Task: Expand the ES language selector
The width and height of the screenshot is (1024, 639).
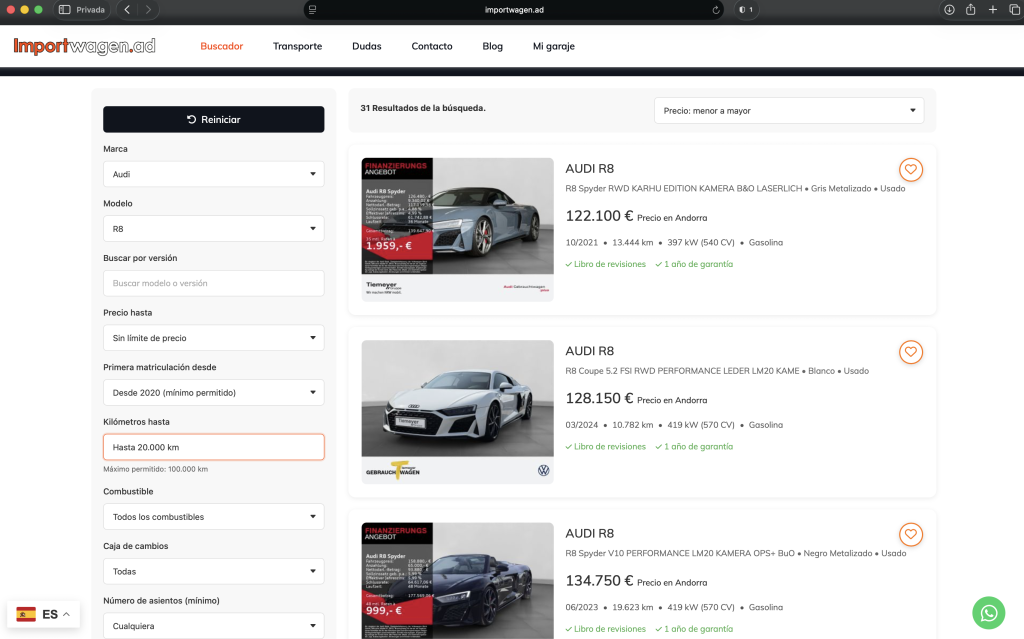Action: click(x=43, y=614)
